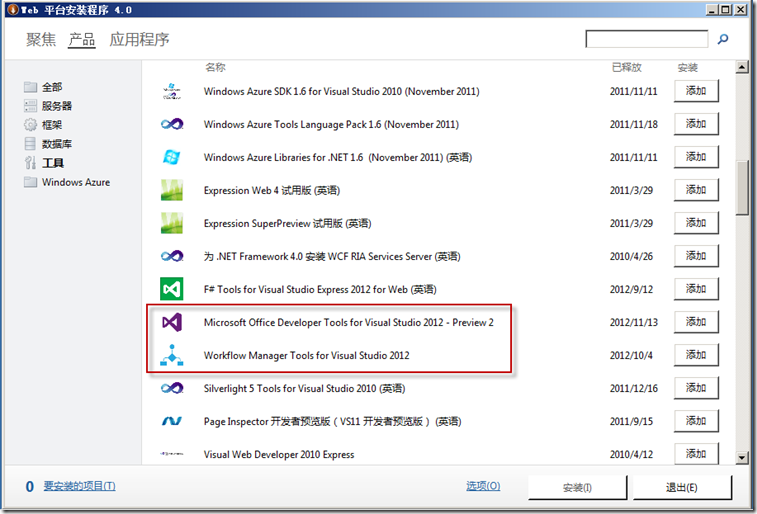Click the 退出(E) exit button
The height and width of the screenshot is (514, 757).
[x=682, y=487]
